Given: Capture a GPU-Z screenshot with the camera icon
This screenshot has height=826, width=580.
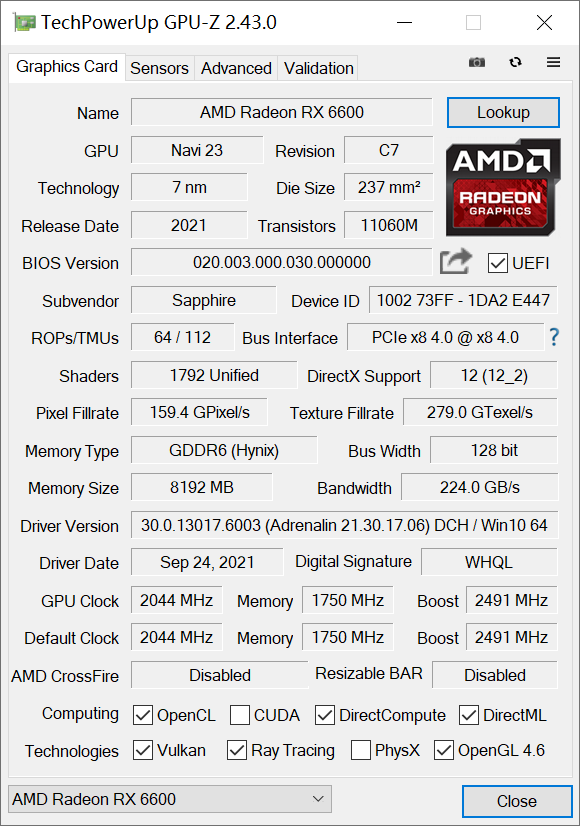Looking at the screenshot, I should (477, 62).
